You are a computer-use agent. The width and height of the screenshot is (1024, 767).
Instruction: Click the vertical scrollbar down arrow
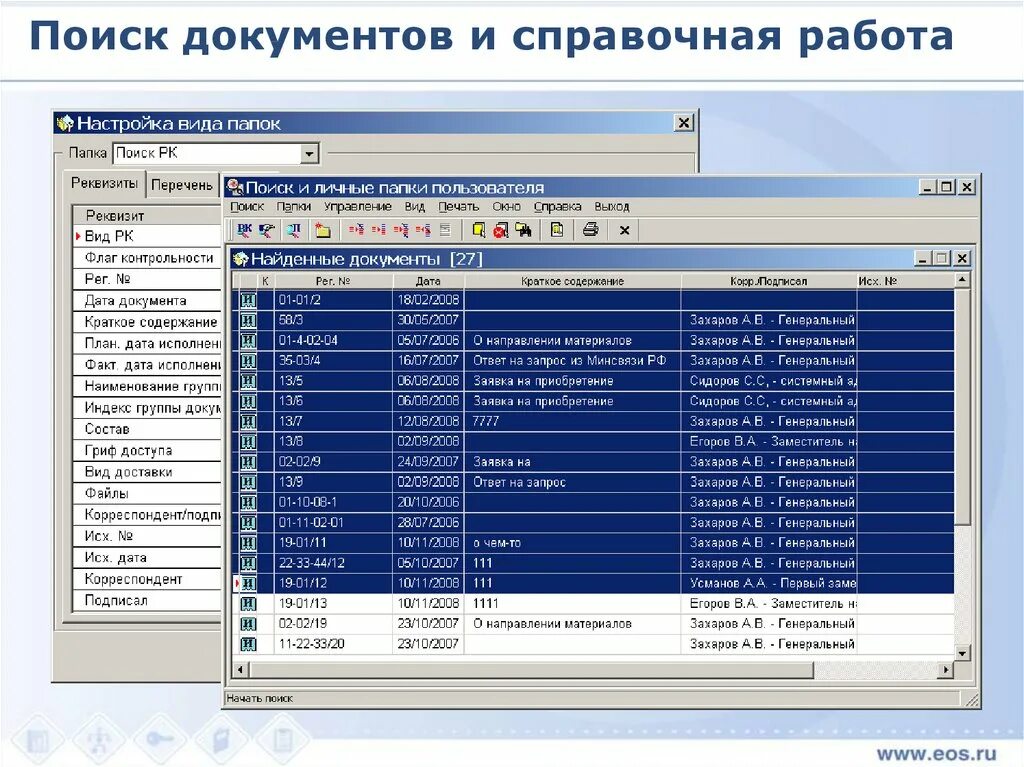962,653
